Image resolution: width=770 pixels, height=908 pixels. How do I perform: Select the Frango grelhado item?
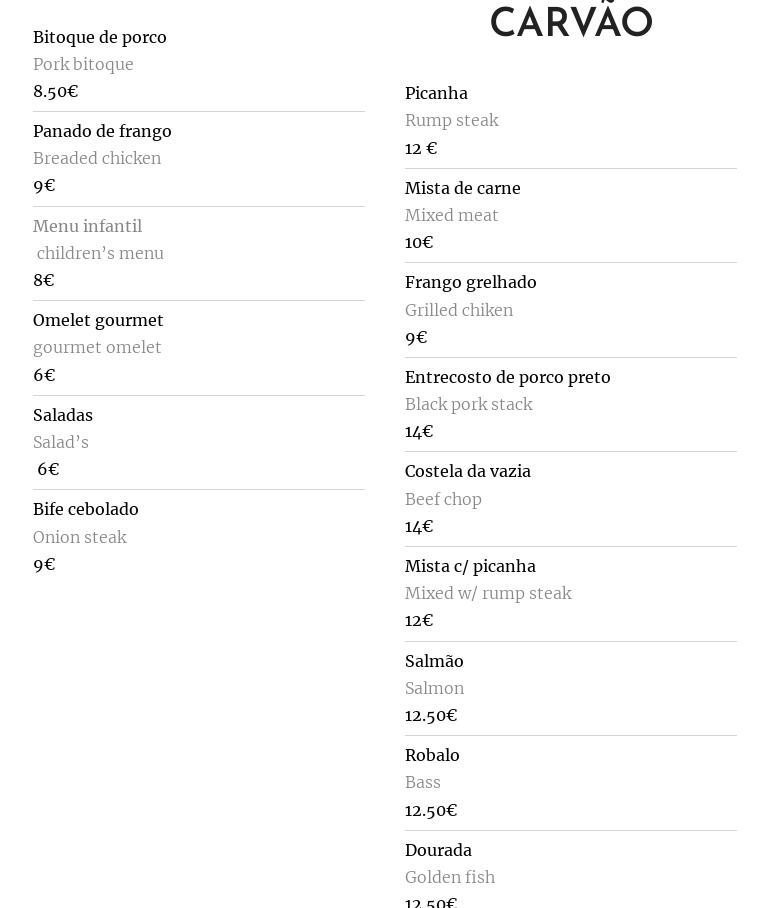[x=471, y=282]
